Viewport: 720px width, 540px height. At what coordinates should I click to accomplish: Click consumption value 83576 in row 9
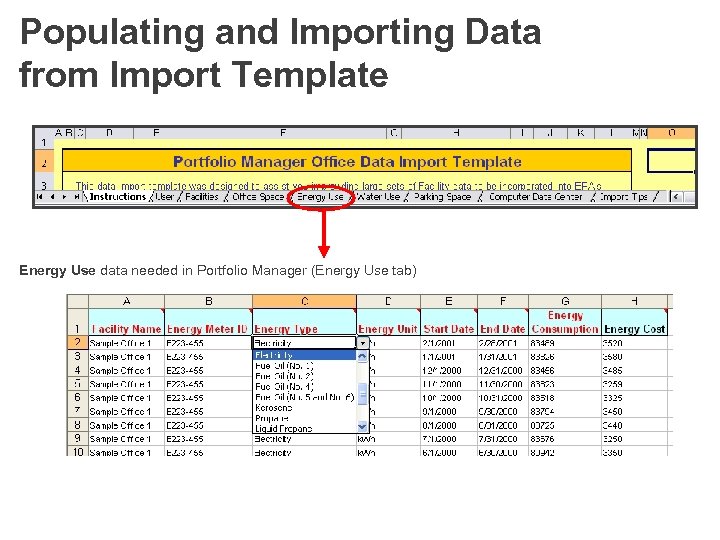pos(565,439)
